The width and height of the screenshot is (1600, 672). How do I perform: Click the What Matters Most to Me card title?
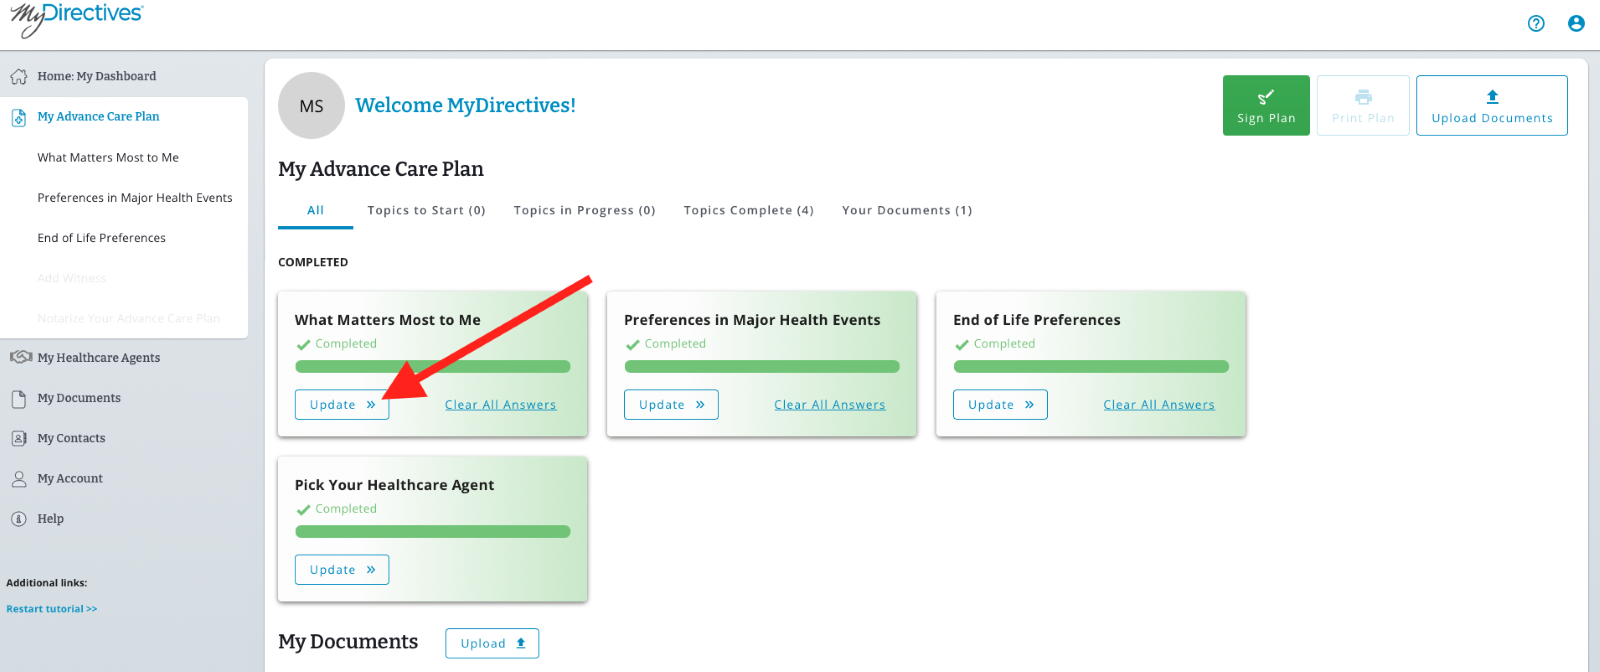(387, 320)
